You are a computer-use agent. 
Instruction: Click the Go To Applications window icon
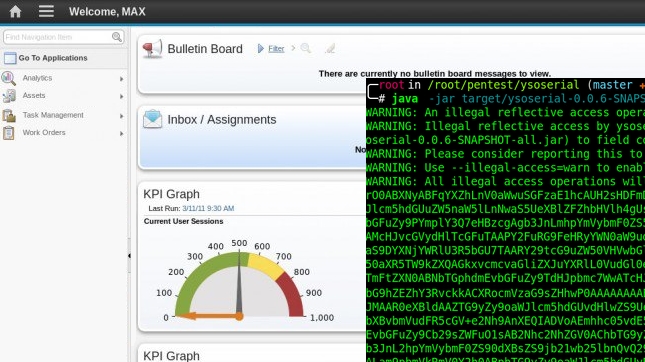pyautogui.click(x=10, y=58)
